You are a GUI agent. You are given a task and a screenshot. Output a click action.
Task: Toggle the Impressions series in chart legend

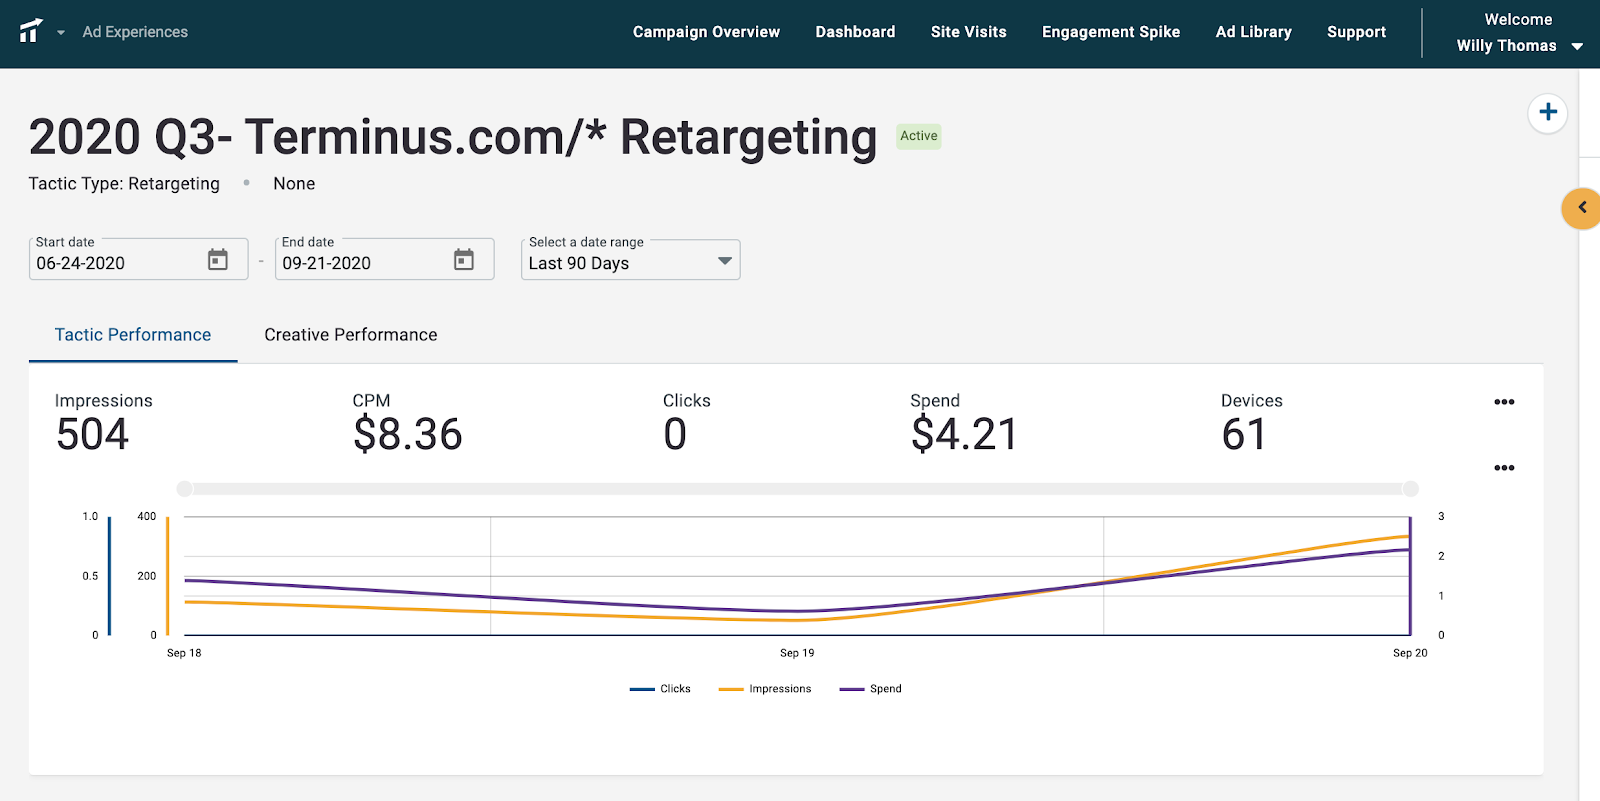(765, 689)
